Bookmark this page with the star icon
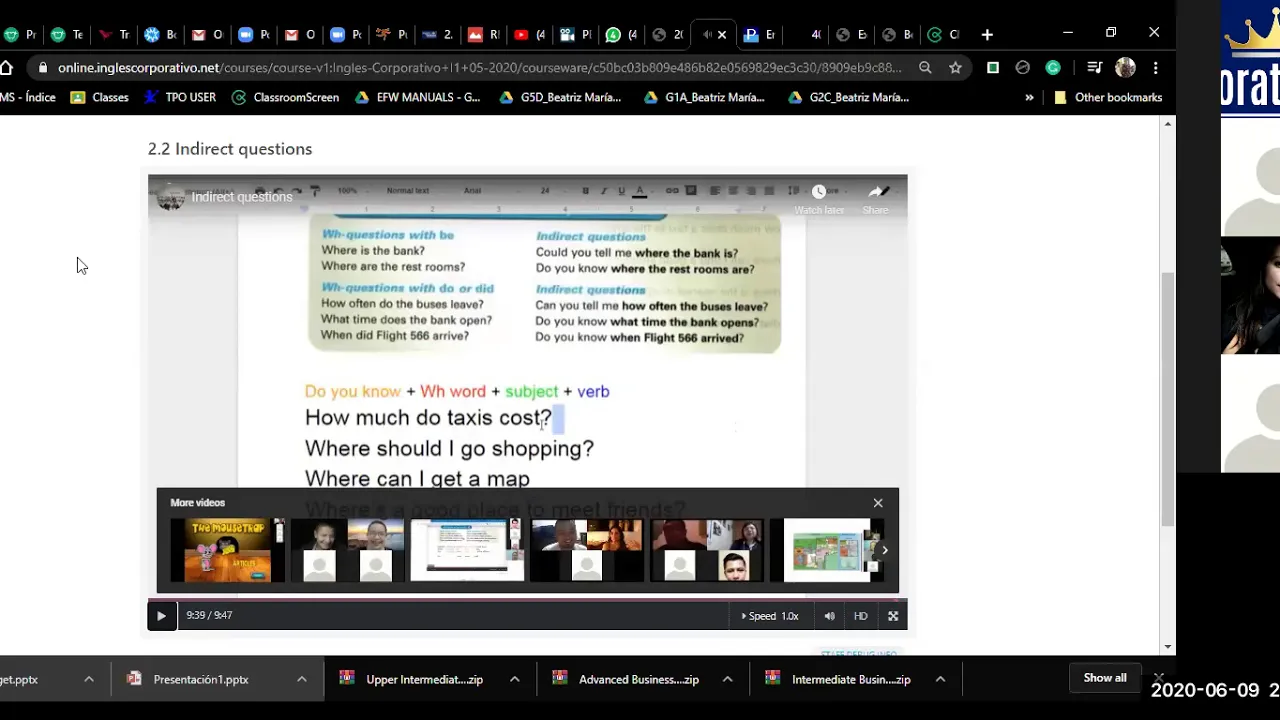Image resolution: width=1280 pixels, height=720 pixels. (x=955, y=68)
